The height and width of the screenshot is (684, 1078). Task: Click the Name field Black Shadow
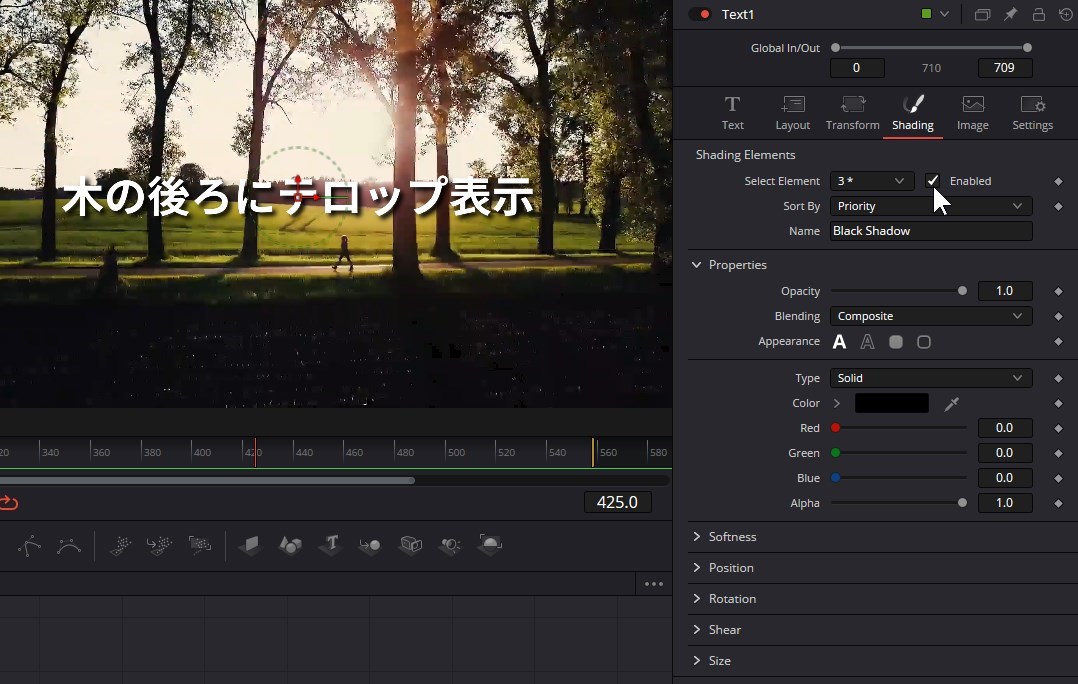[931, 231]
